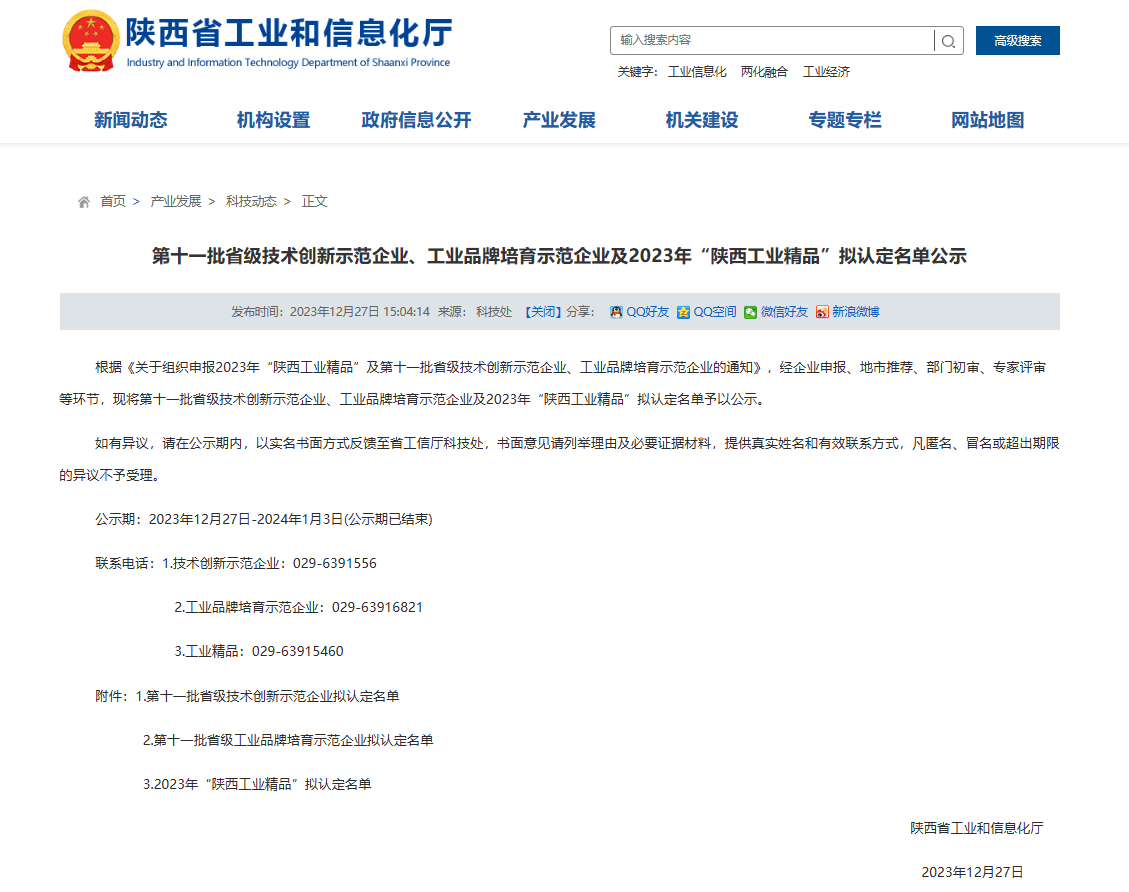Screen dimensions: 1129x892
Task: Click the site title 陕西省工业和信息化厅
Action: coord(289,32)
